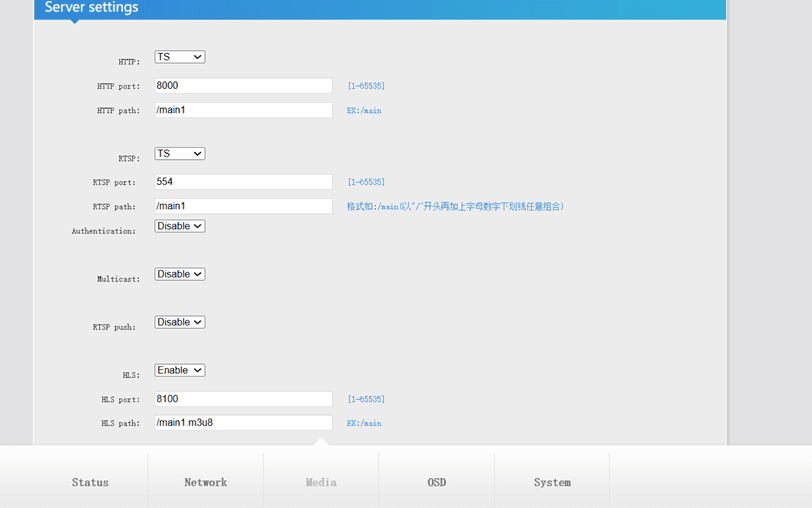Open the Authentication dropdown

[180, 226]
